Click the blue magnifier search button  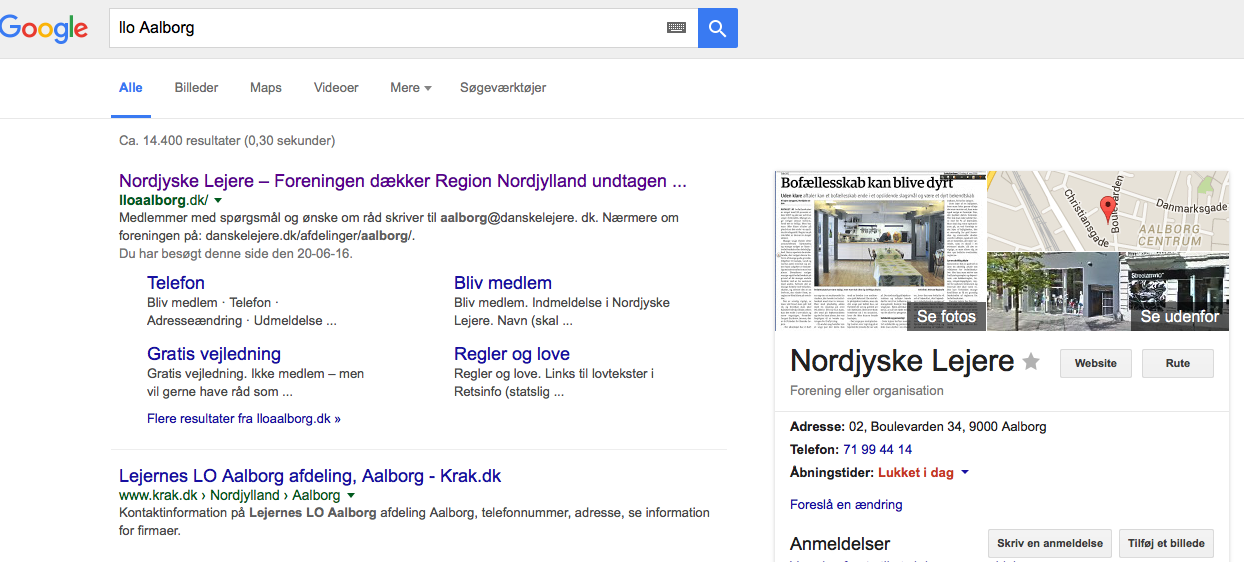tap(717, 28)
